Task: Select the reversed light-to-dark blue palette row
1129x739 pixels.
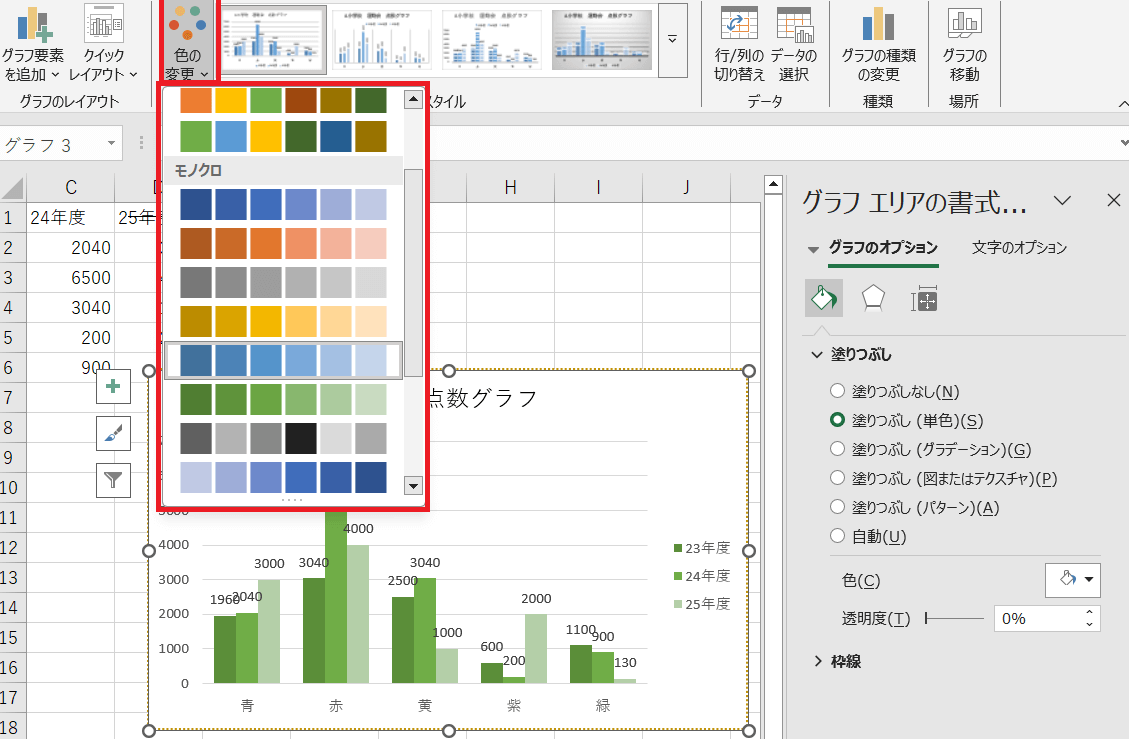Action: coord(283,477)
